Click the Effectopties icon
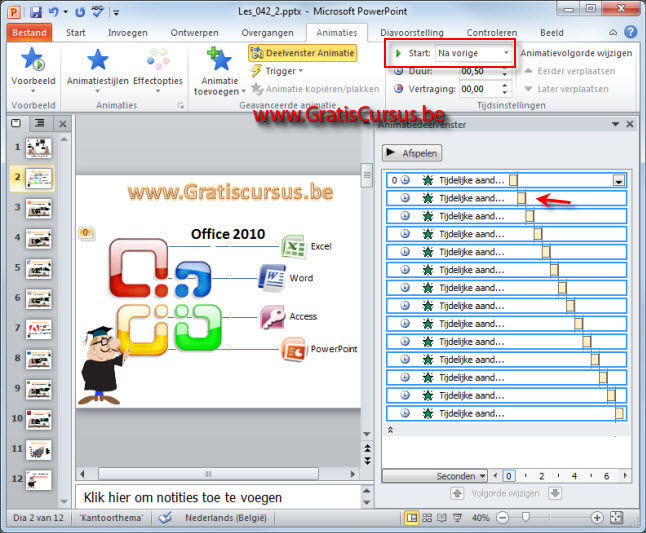646x533 pixels. pos(158,59)
